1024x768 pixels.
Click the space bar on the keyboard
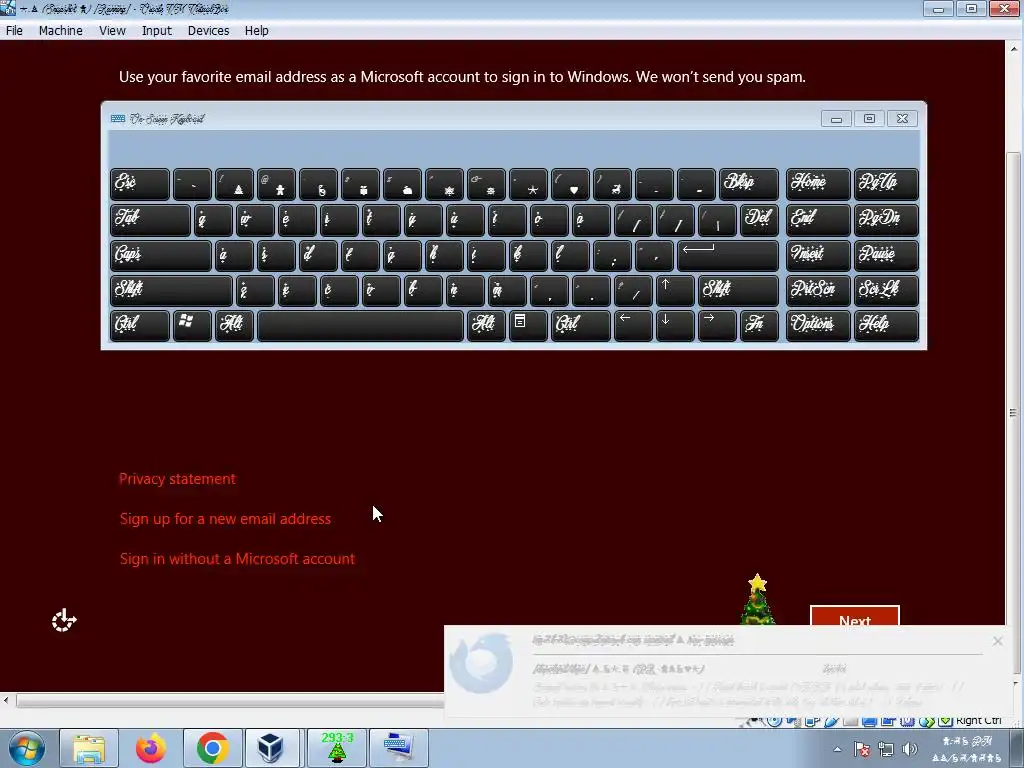(360, 325)
